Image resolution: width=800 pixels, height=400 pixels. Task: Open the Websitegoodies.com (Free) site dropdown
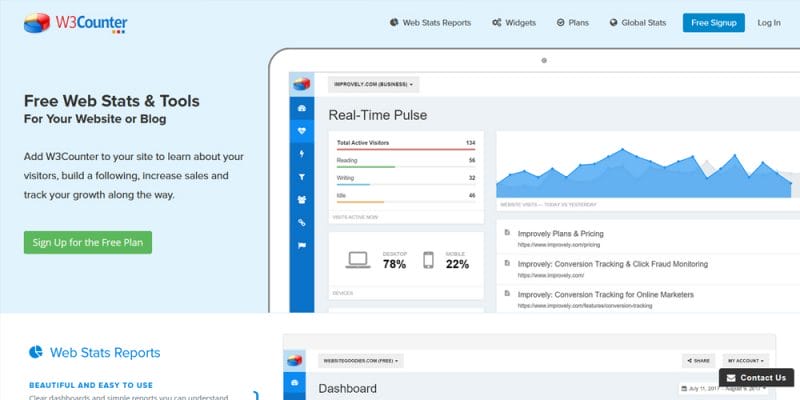[x=361, y=361]
